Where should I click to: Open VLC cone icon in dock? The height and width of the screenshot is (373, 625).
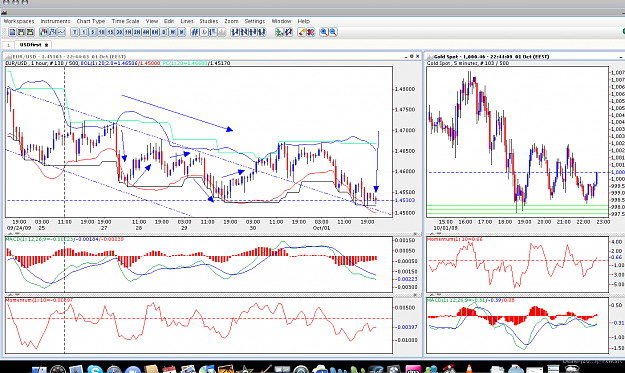469,369
